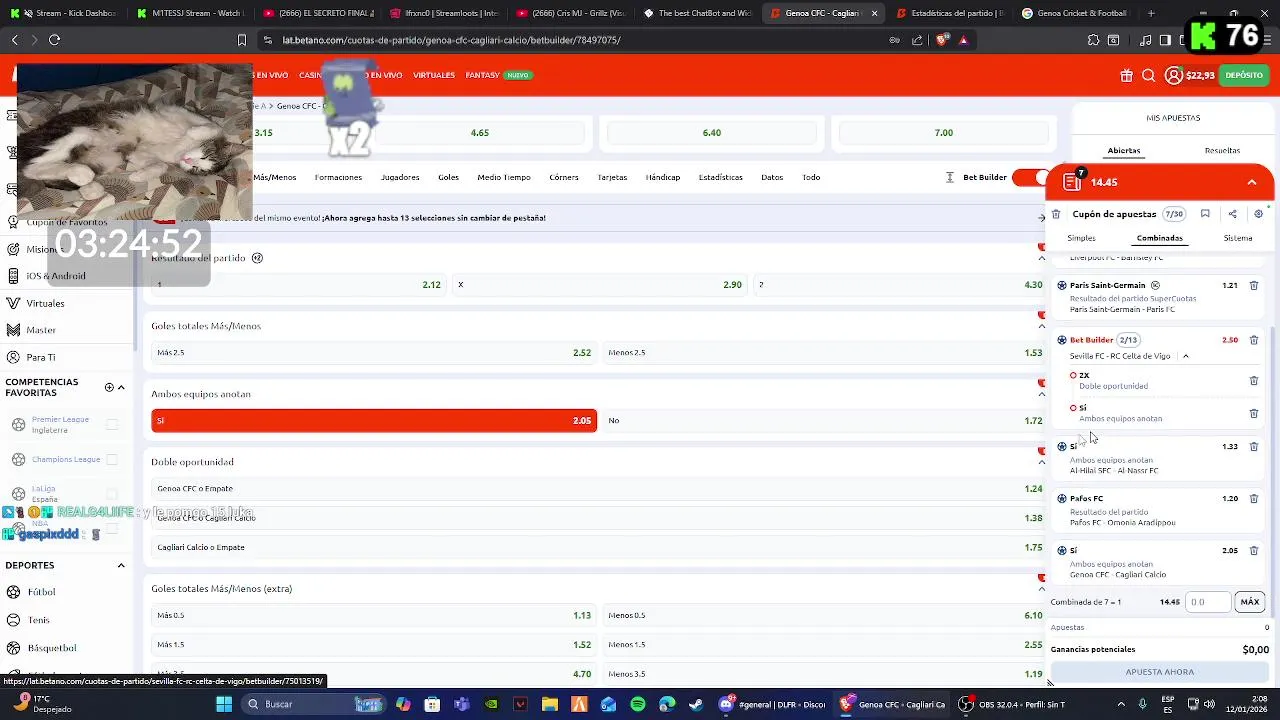
Task: Toggle Genoa-Cagliari Sí selection radio
Action: [x=1062, y=550]
